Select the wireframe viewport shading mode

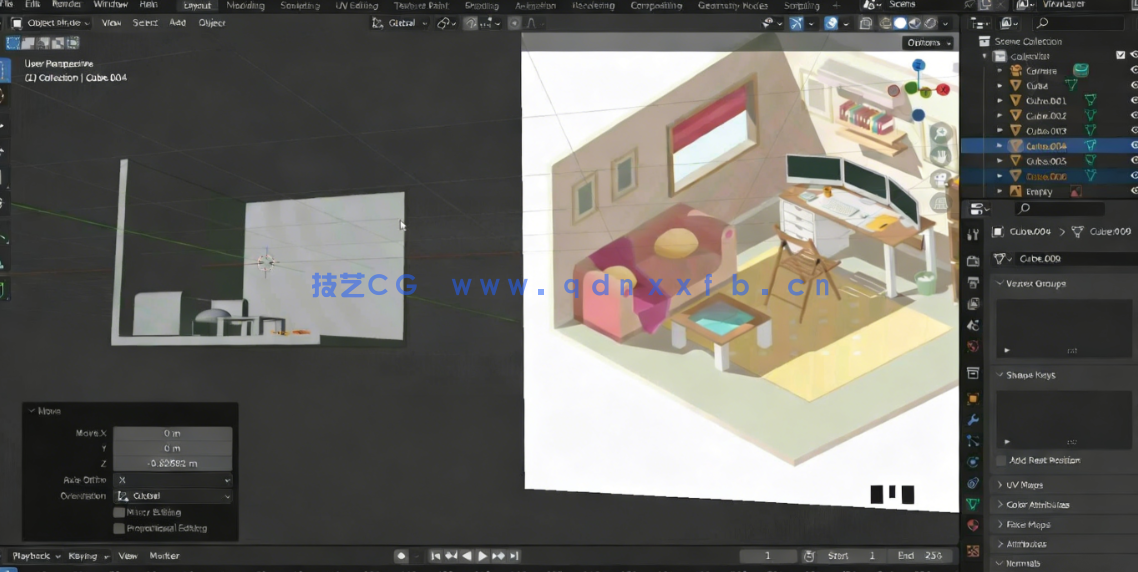(885, 23)
